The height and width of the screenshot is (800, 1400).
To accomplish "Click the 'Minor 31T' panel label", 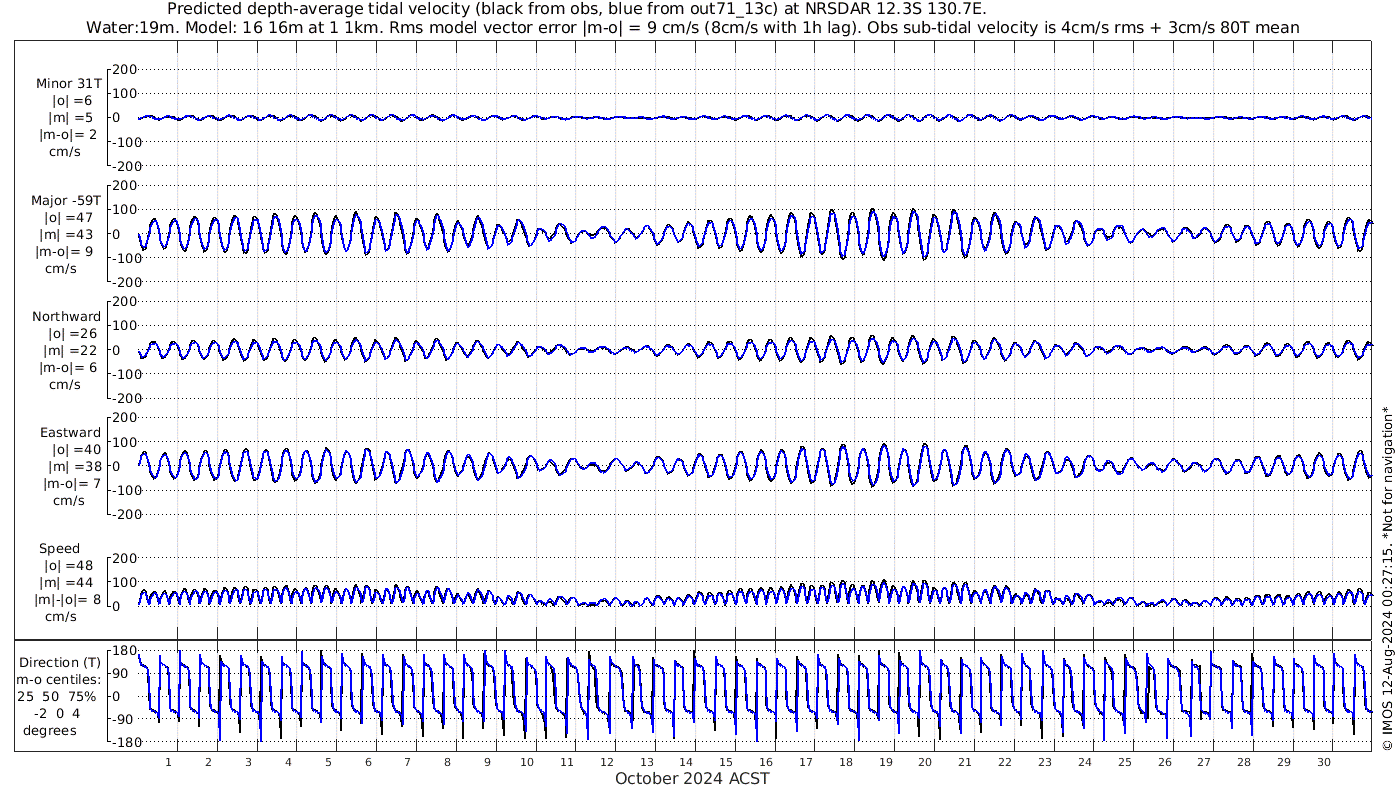I will (68, 84).
